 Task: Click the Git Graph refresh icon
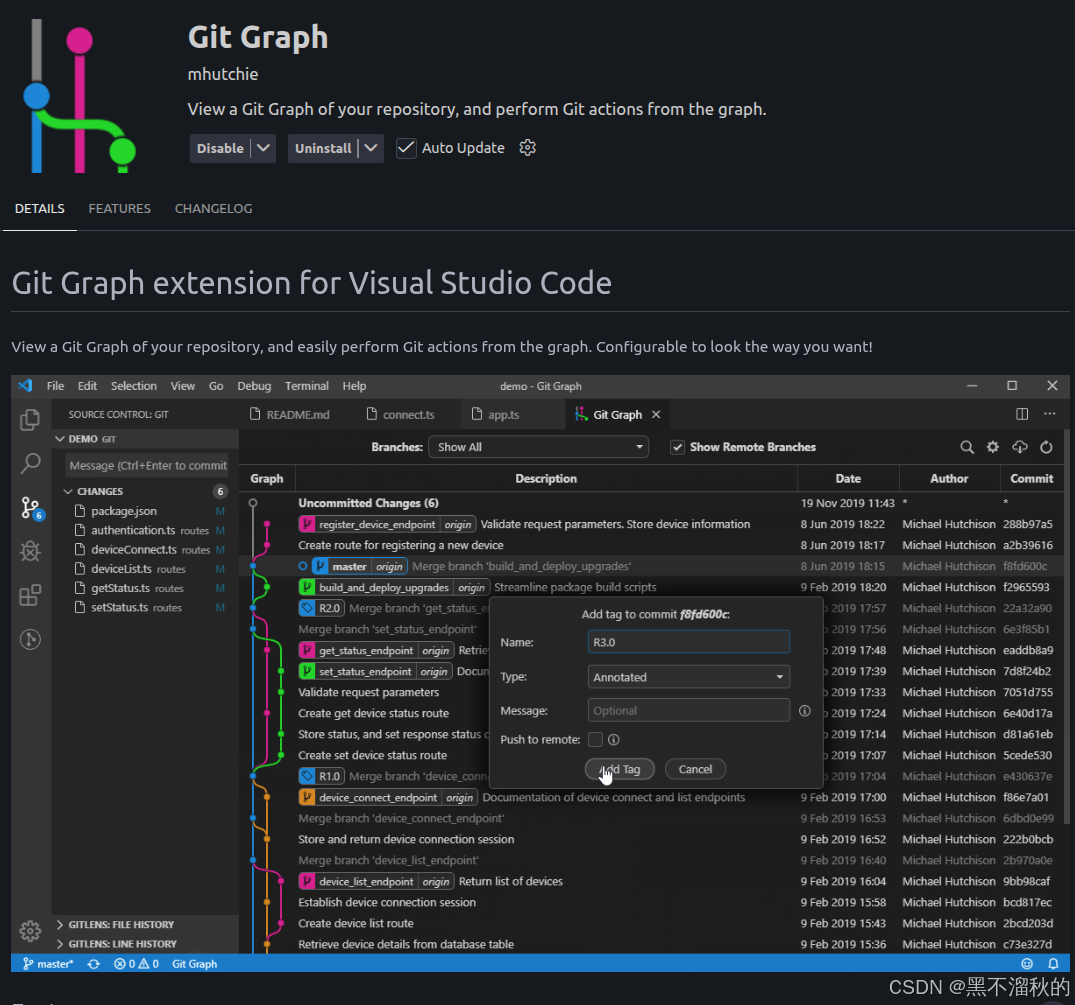(1046, 447)
